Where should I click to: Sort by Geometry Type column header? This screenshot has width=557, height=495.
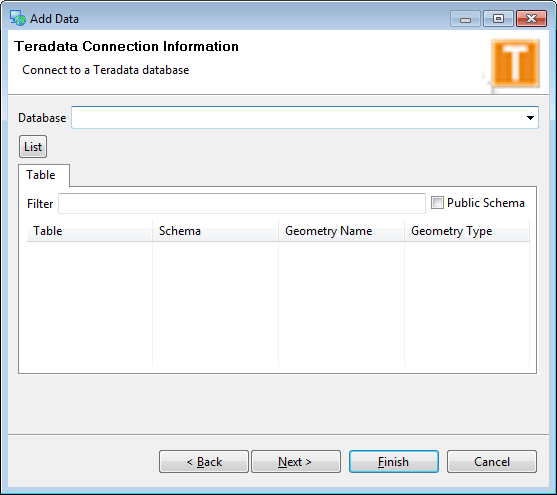coord(467,231)
